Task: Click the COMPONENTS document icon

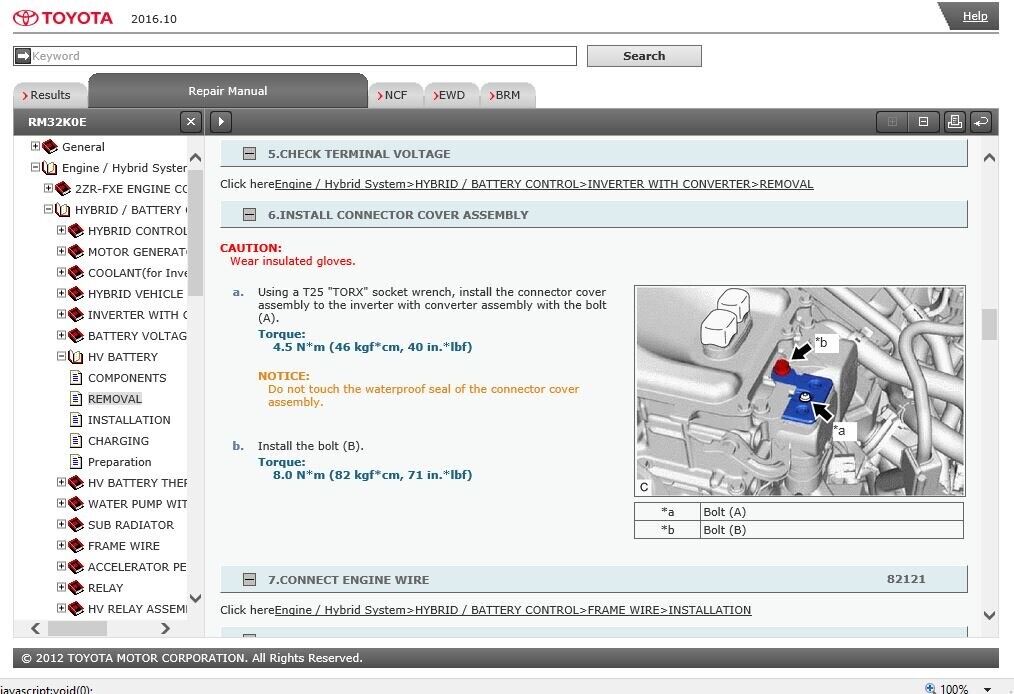Action: (x=76, y=378)
